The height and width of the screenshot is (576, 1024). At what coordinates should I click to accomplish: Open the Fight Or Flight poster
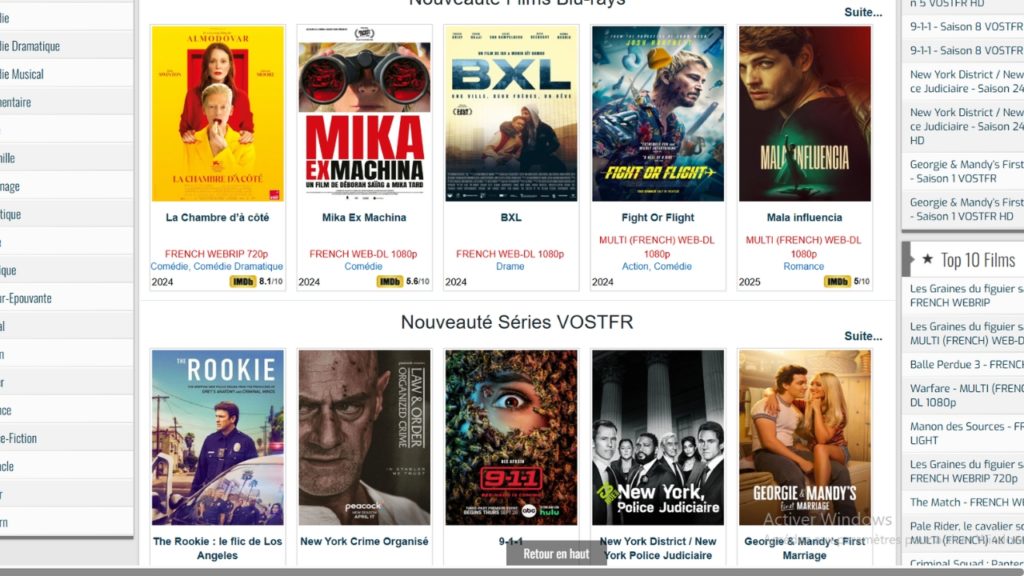[x=658, y=114]
